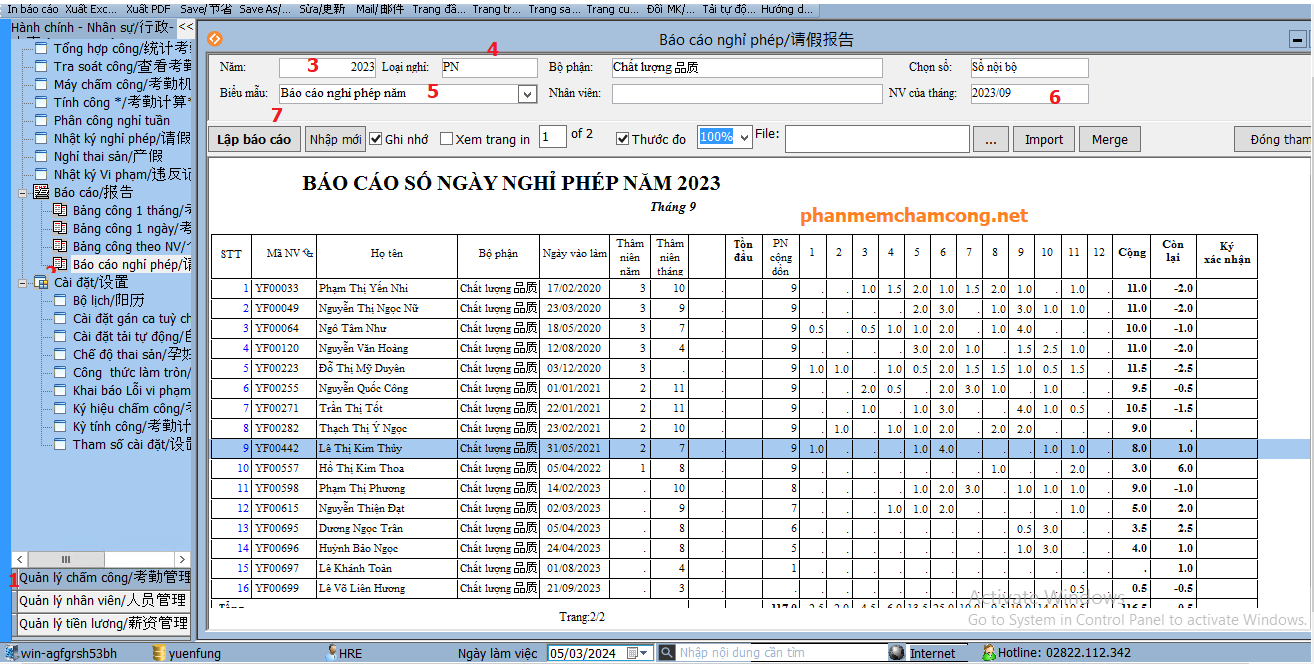The width and height of the screenshot is (1314, 664).
Task: Switch to Quản lý nhân viên/人员管理 tab
Action: 103,600
